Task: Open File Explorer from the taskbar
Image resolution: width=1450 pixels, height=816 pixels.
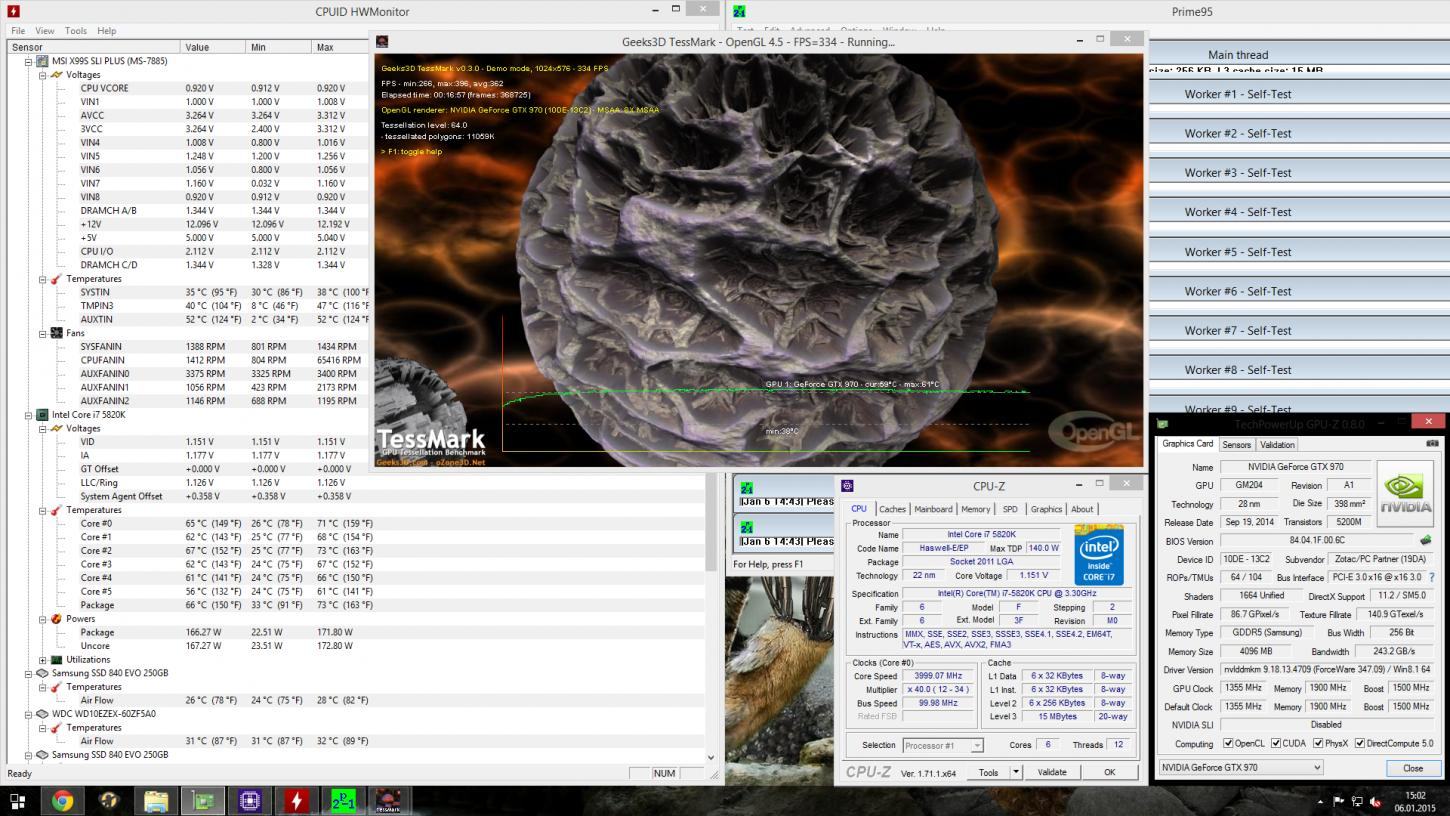Action: 156,801
